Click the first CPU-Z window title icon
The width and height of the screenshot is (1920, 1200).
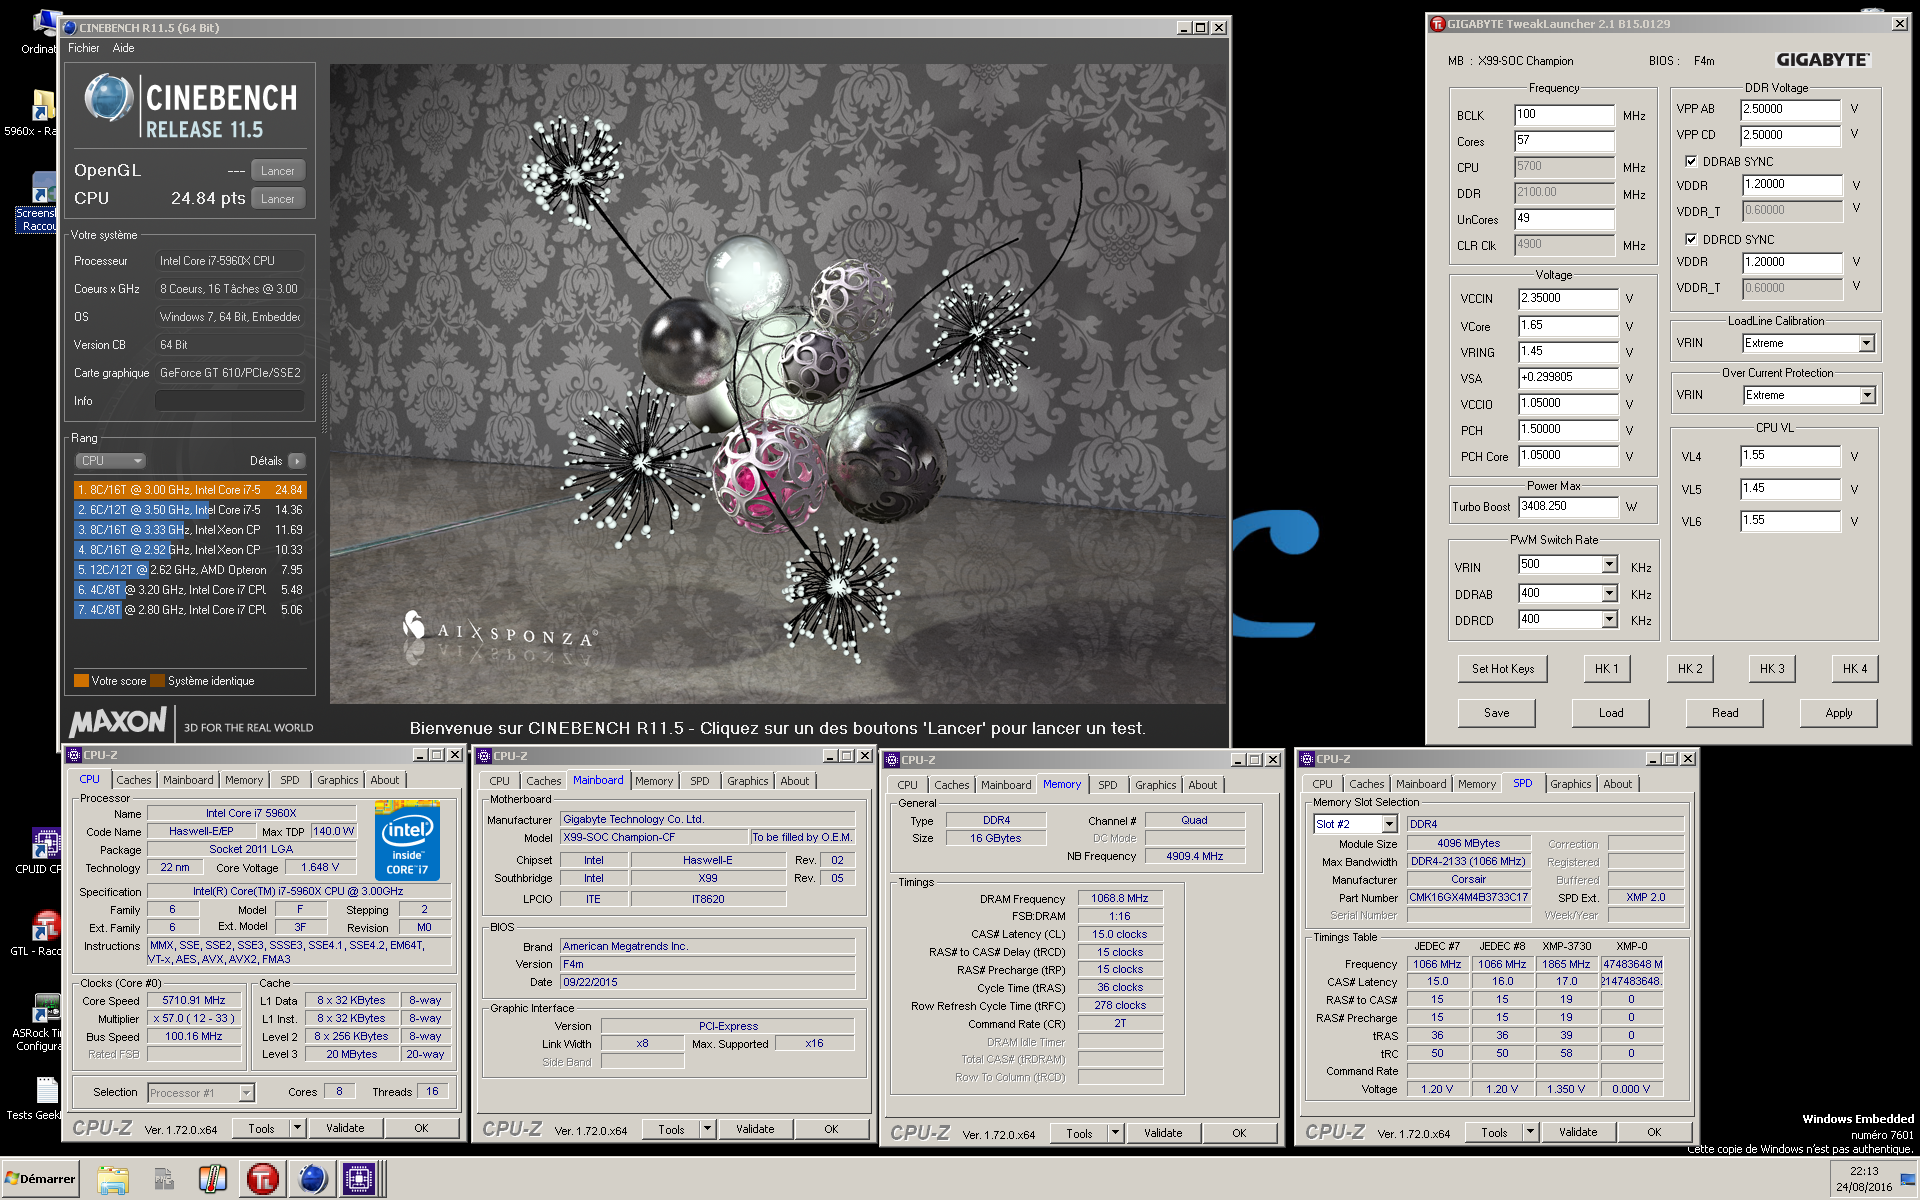74,755
